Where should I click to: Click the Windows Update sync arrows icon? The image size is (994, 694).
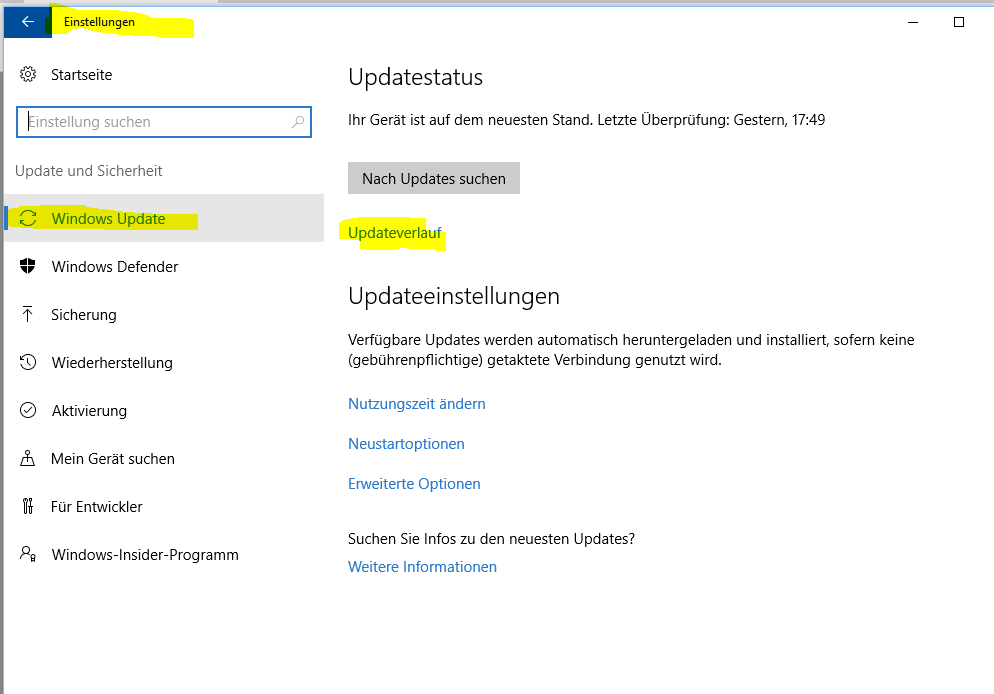pos(28,219)
